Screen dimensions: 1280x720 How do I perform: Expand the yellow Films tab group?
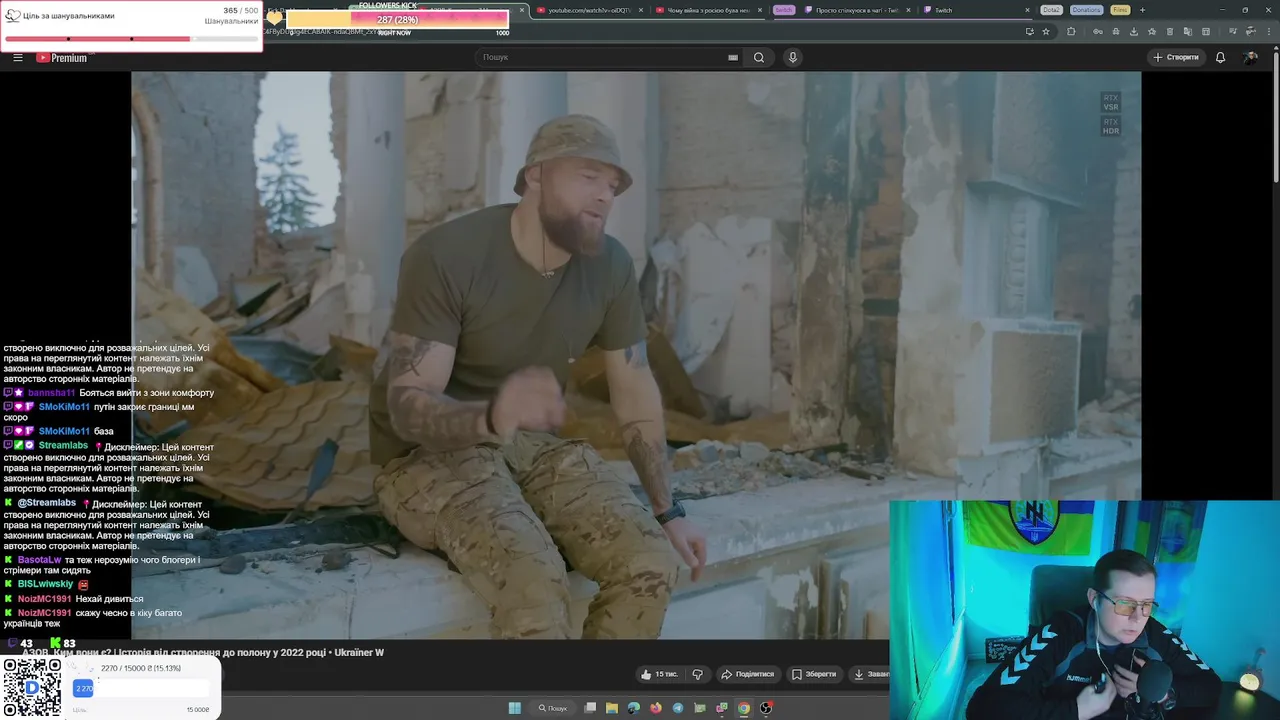1120,10
